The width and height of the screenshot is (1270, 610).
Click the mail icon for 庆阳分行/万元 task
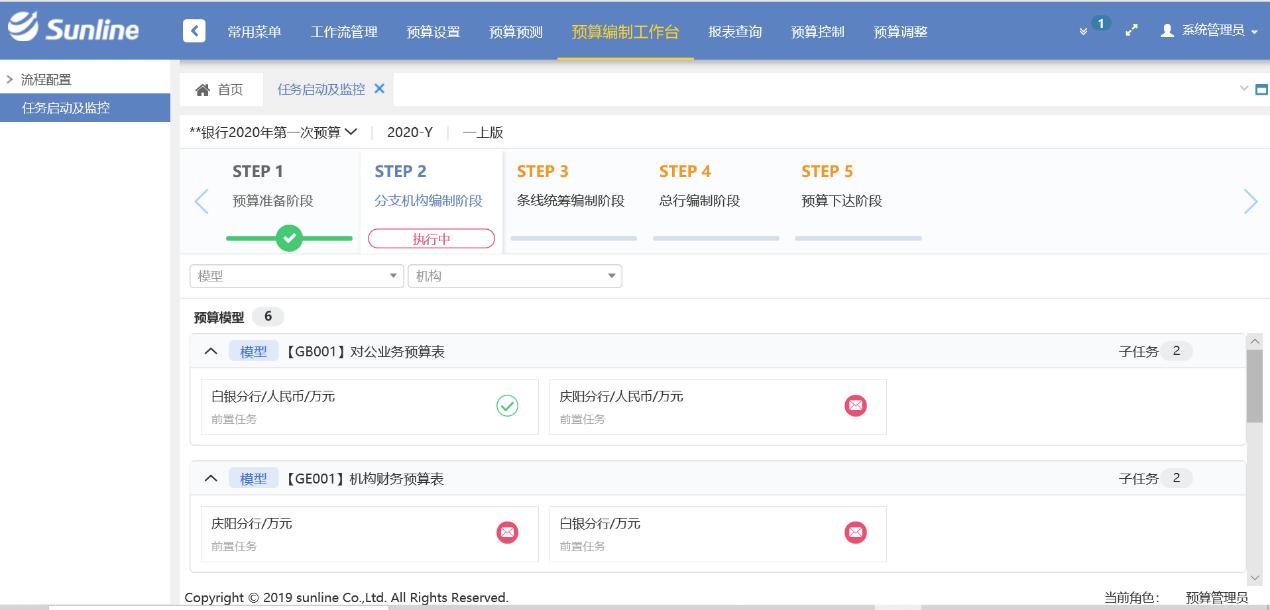[507, 533]
